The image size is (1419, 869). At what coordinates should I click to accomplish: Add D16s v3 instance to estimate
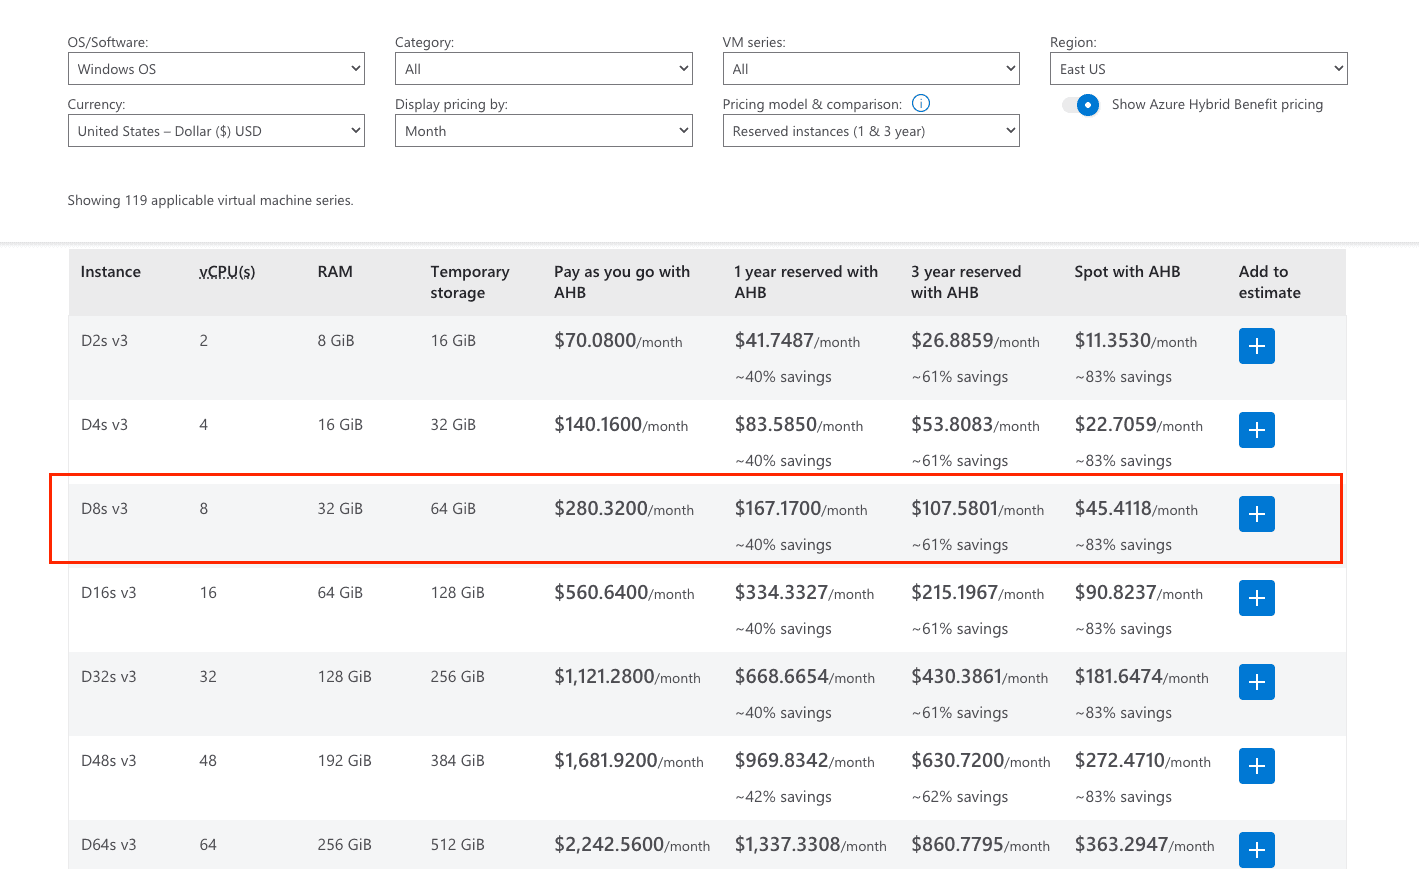click(1256, 598)
